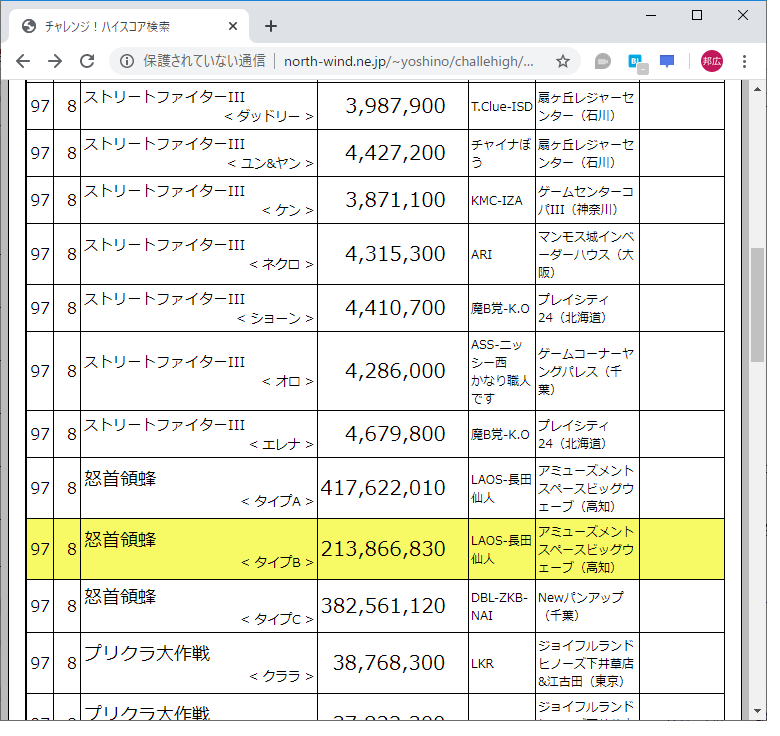This screenshot has width=780, height=736.
Task: Select the score 4,679,800
Action: [395, 434]
